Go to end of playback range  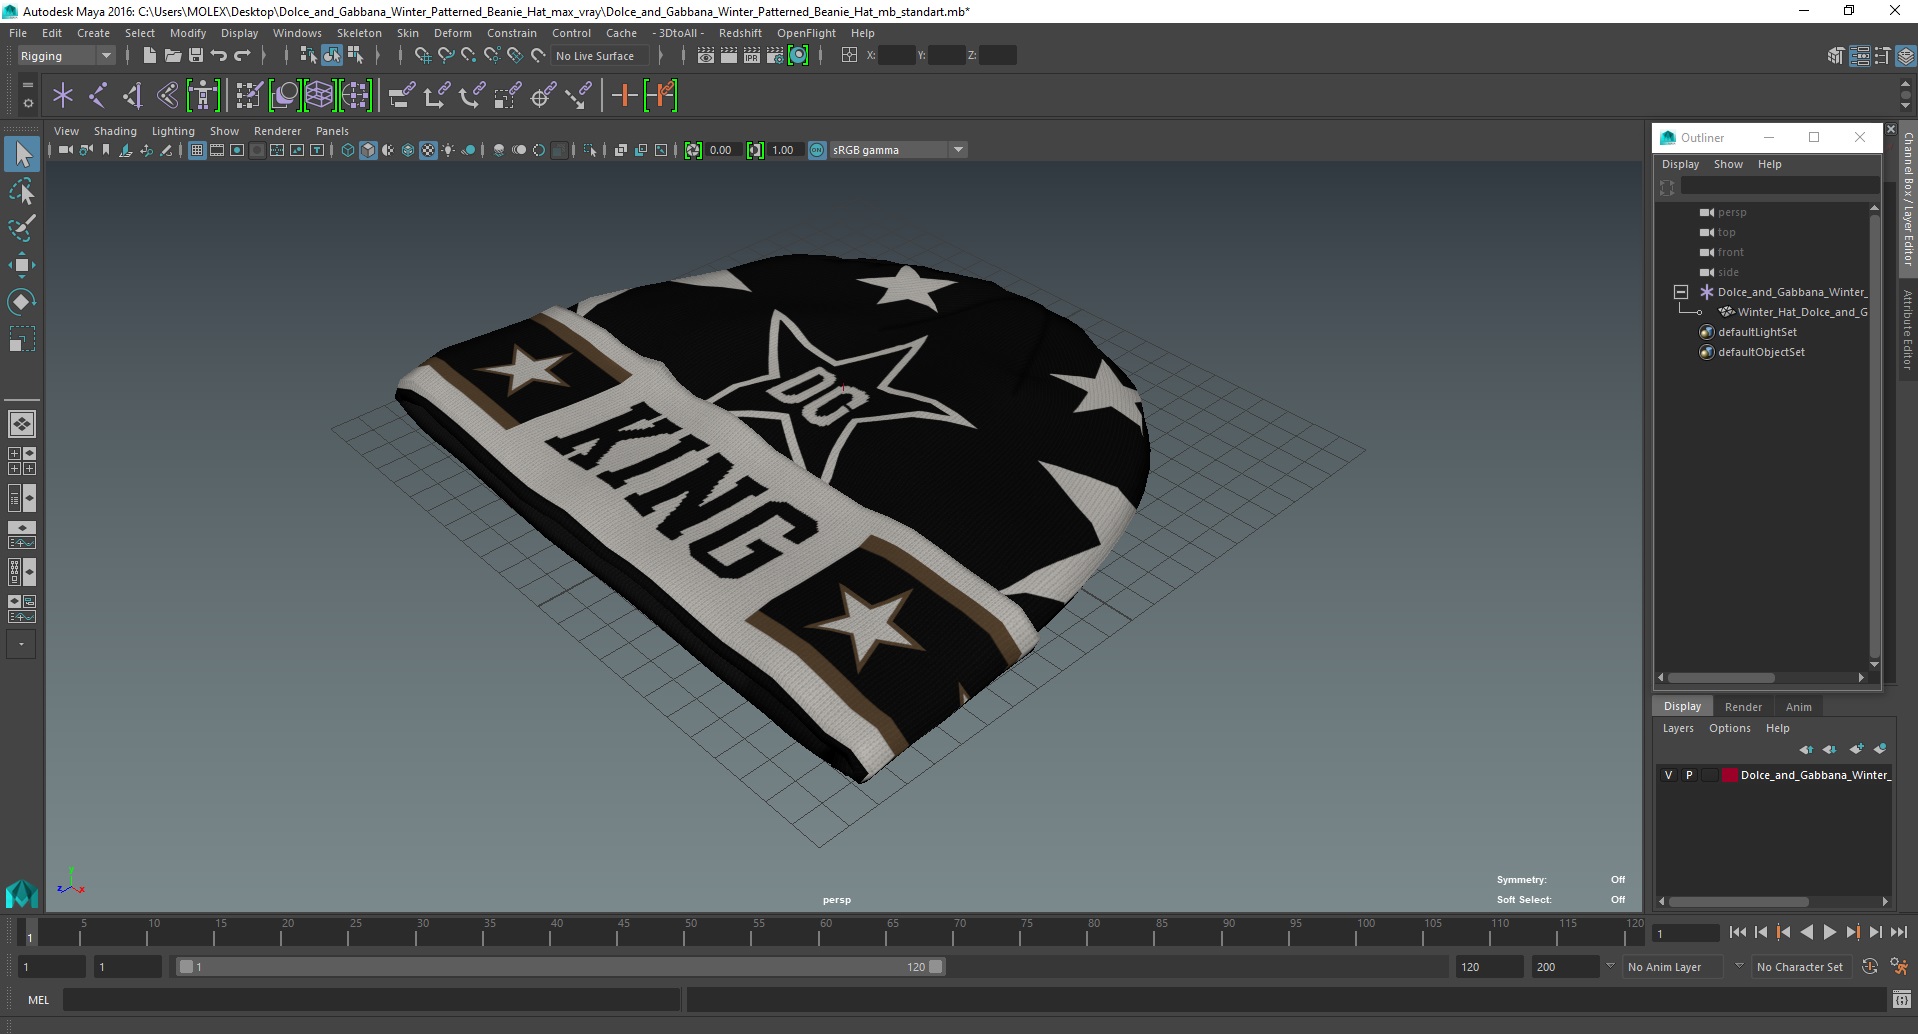point(1898,932)
